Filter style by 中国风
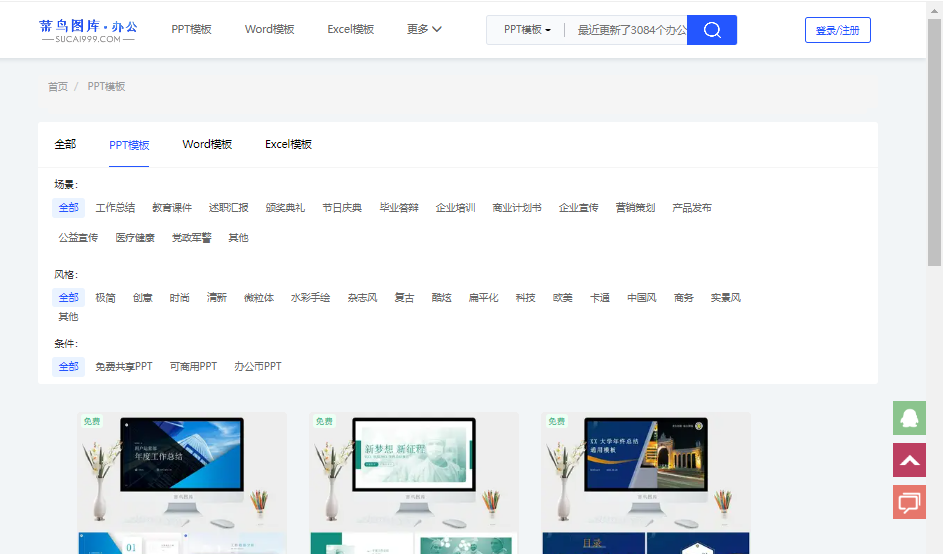This screenshot has width=943, height=554. [642, 298]
